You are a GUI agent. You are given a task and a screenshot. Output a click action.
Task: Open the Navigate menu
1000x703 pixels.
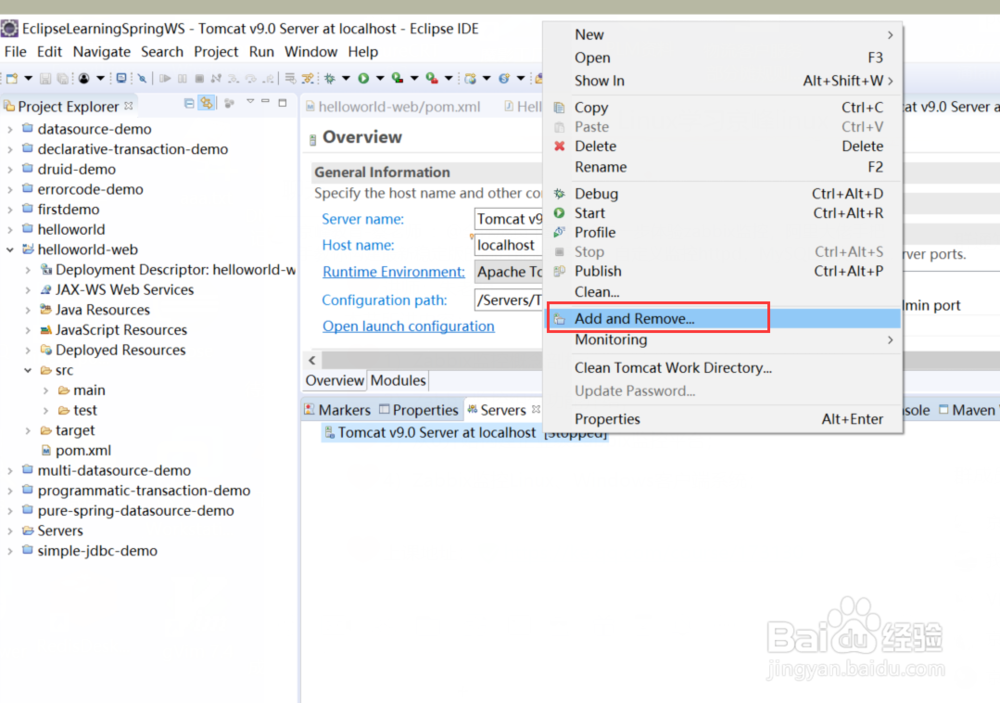tap(101, 52)
